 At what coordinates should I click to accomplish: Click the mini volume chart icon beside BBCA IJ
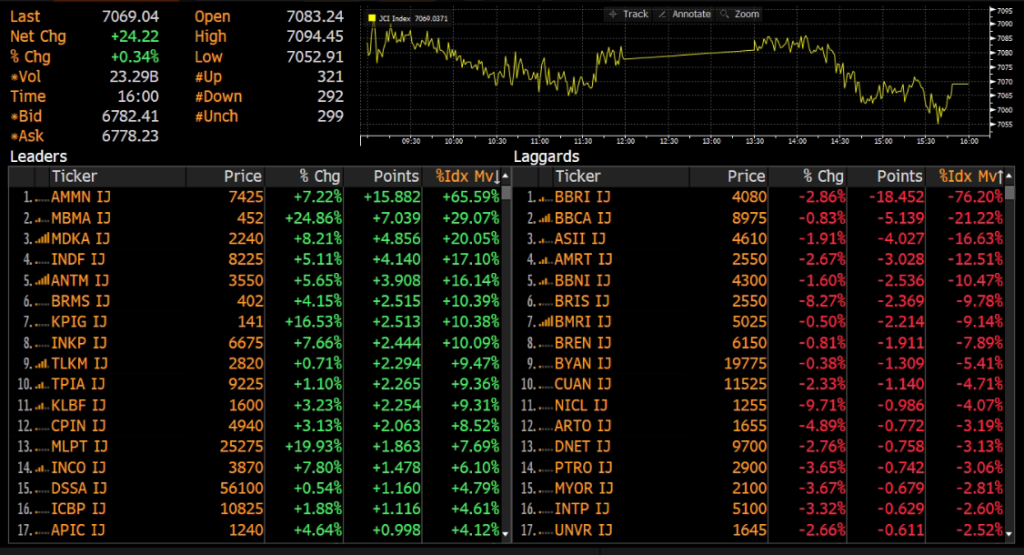[545, 218]
